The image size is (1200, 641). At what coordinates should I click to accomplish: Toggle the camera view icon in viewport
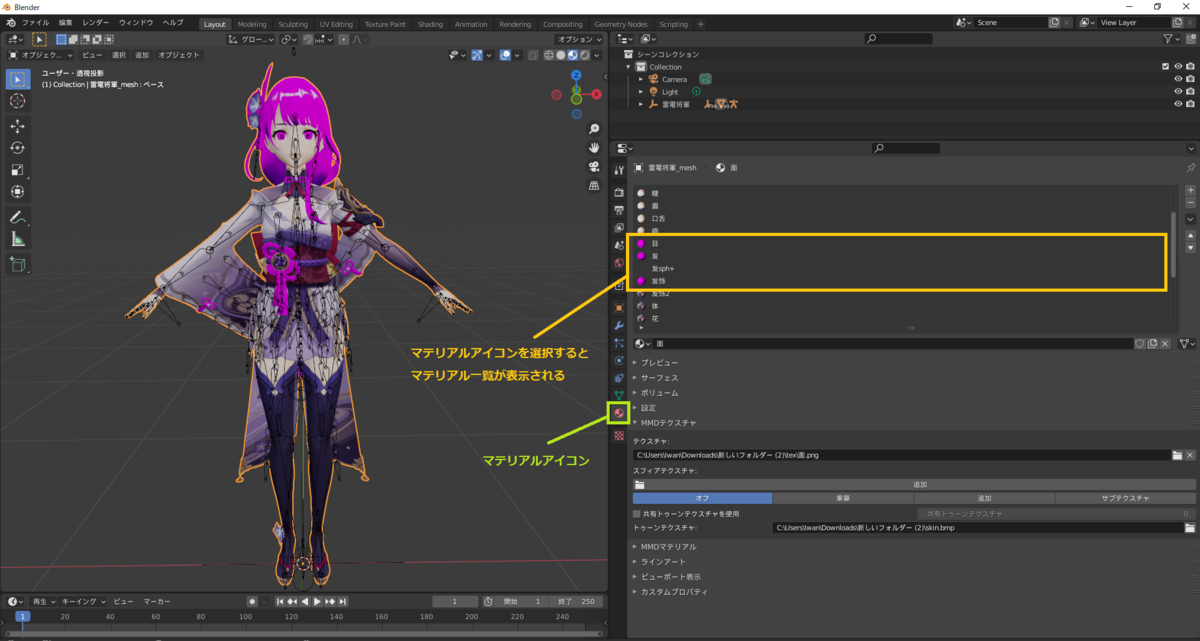pyautogui.click(x=594, y=168)
